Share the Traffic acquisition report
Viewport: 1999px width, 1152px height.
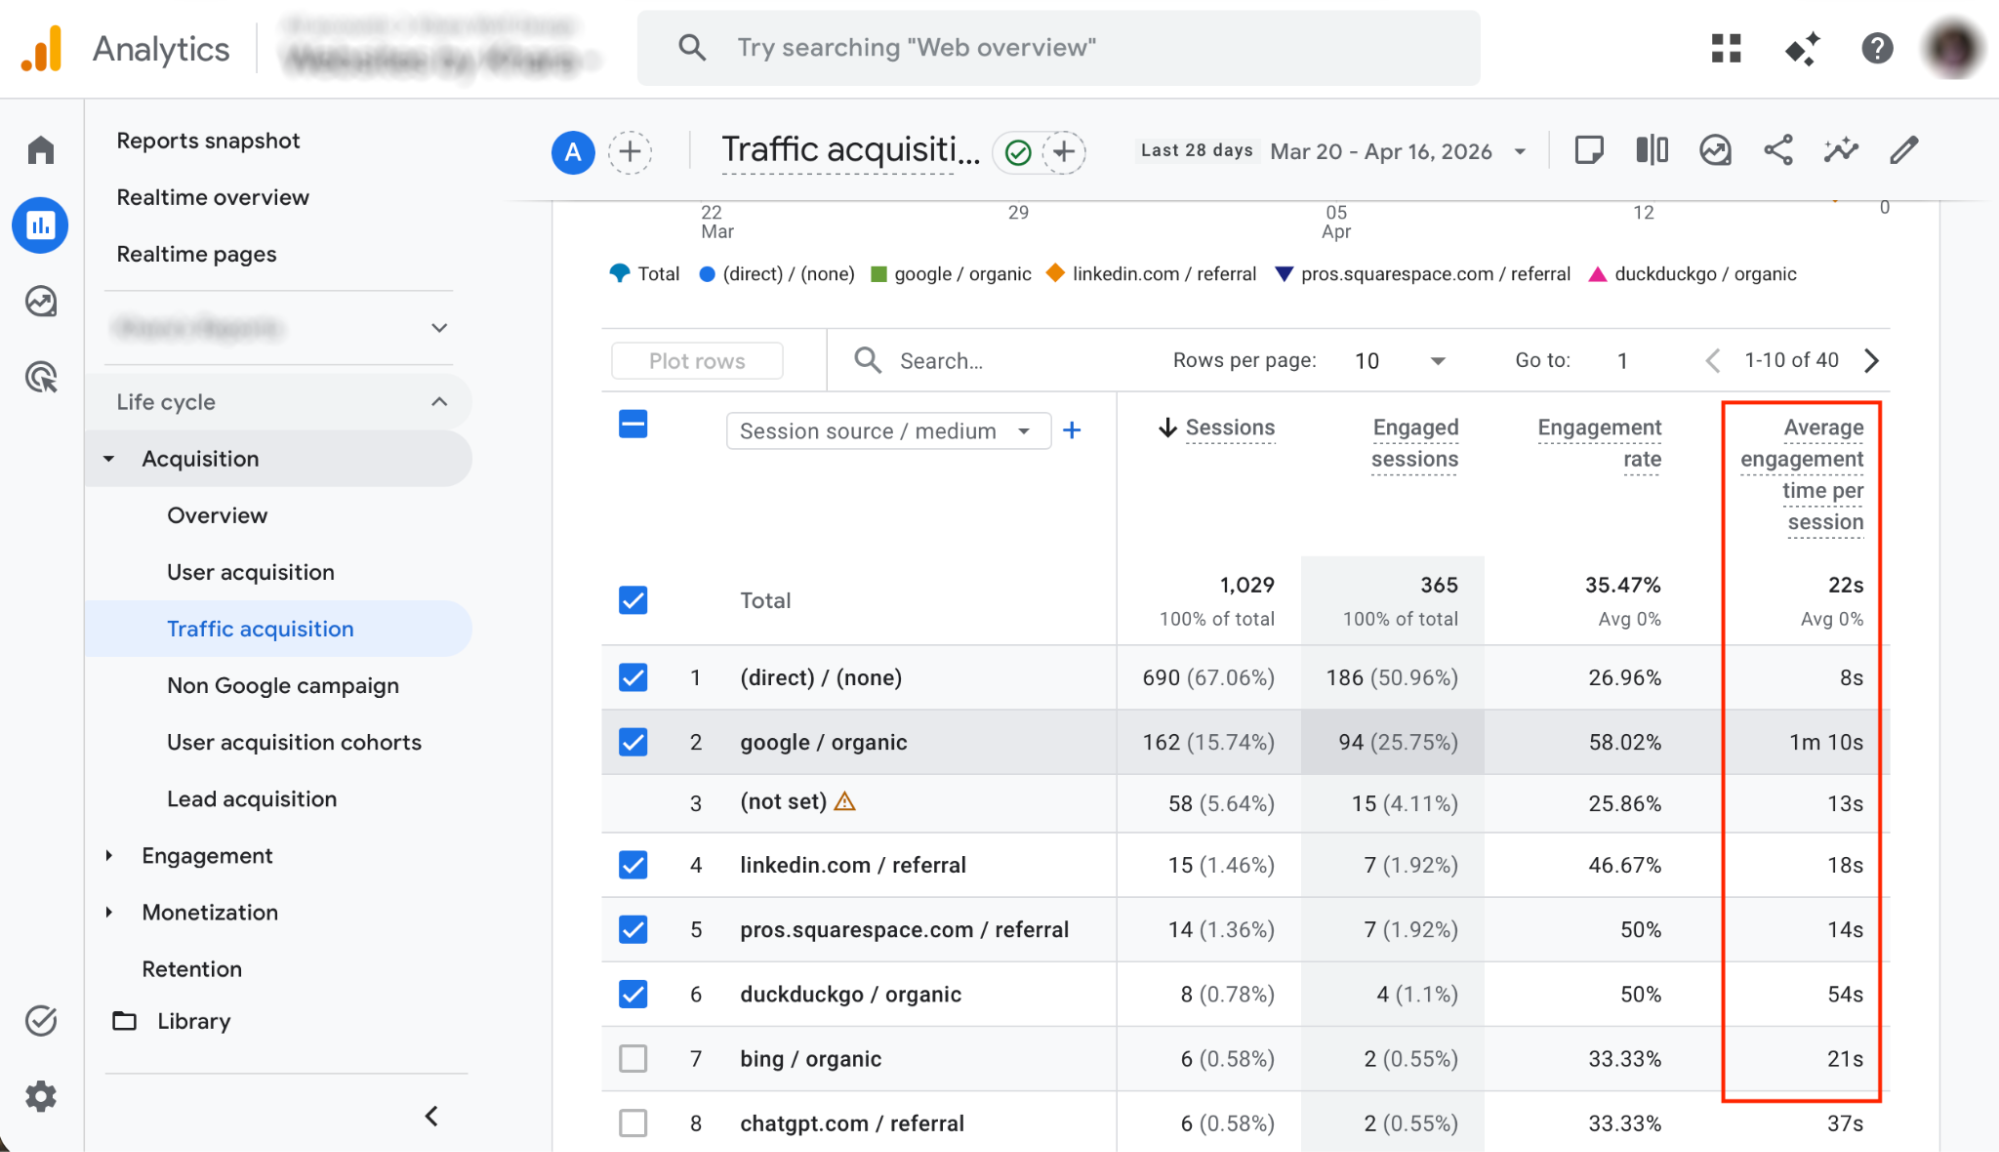pyautogui.click(x=1779, y=150)
